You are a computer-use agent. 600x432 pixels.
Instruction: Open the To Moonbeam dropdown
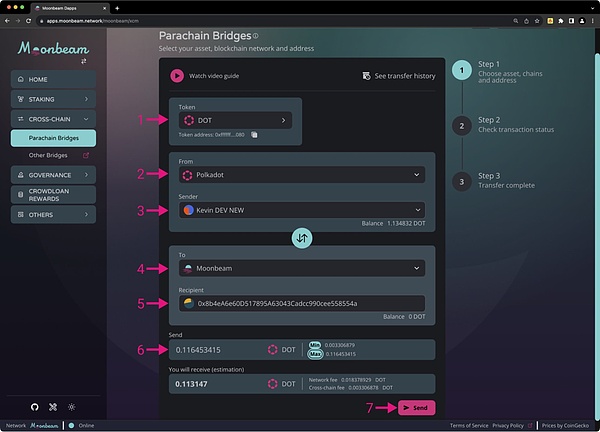click(x=300, y=268)
